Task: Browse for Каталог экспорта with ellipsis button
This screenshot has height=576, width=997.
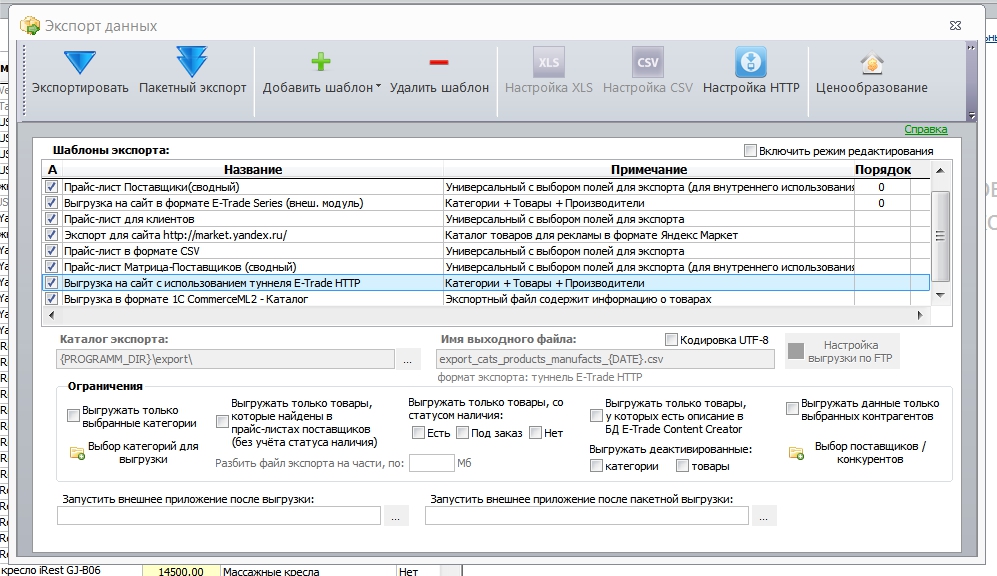Action: coord(408,359)
